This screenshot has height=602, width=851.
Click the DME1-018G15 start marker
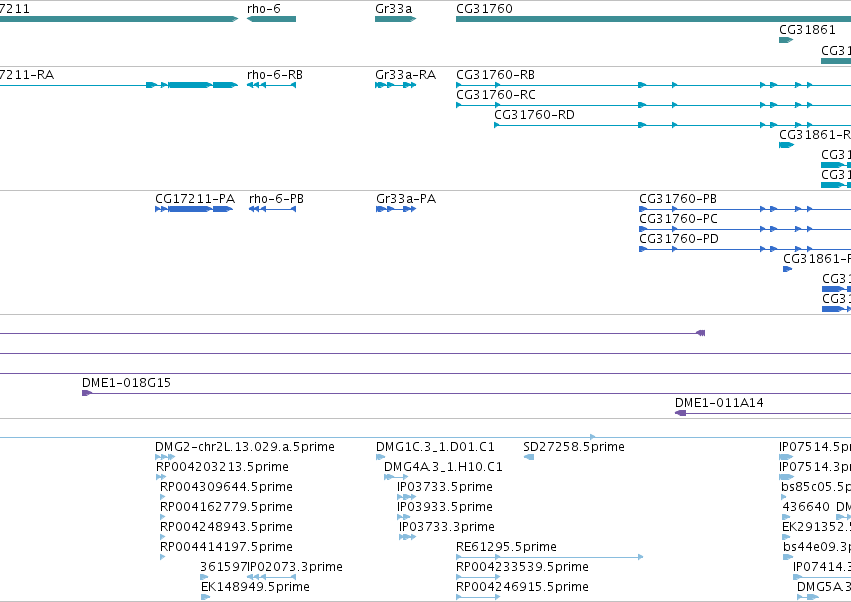pyautogui.click(x=87, y=393)
